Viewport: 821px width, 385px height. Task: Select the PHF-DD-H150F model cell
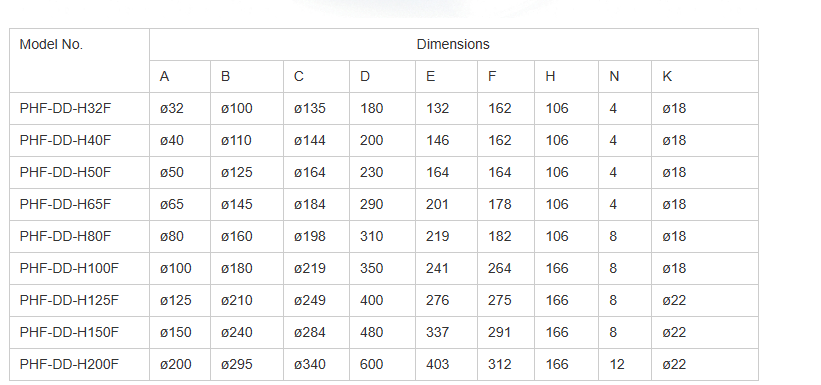80,332
